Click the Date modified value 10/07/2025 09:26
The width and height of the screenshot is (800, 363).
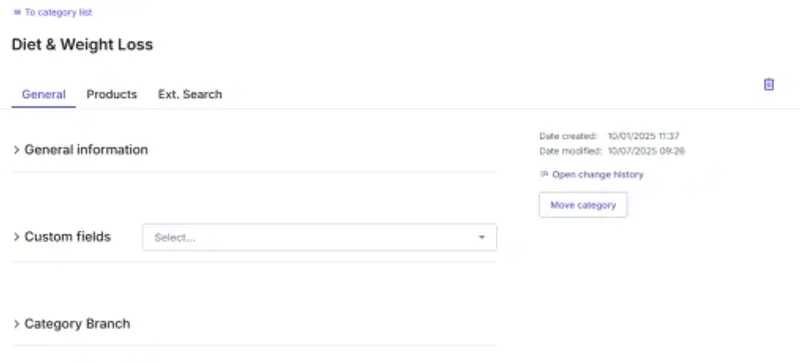point(646,151)
